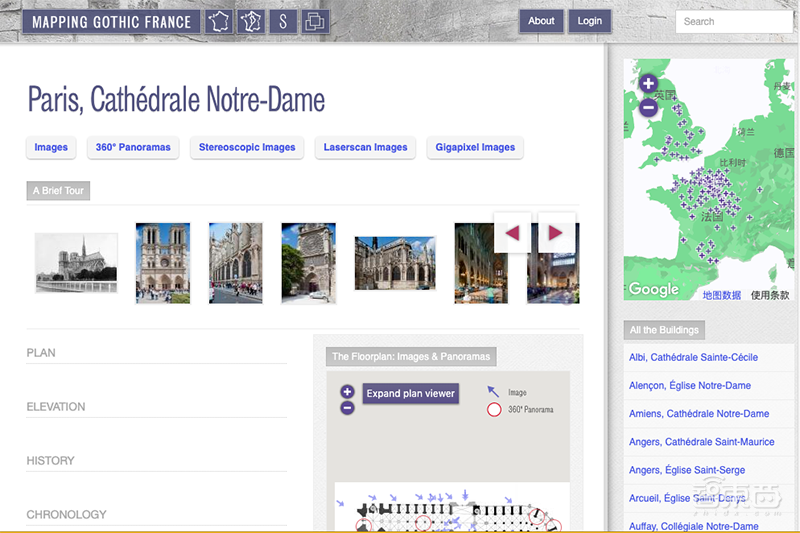800x533 pixels.
Task: Expand the PLAN section
Action: pyautogui.click(x=42, y=353)
